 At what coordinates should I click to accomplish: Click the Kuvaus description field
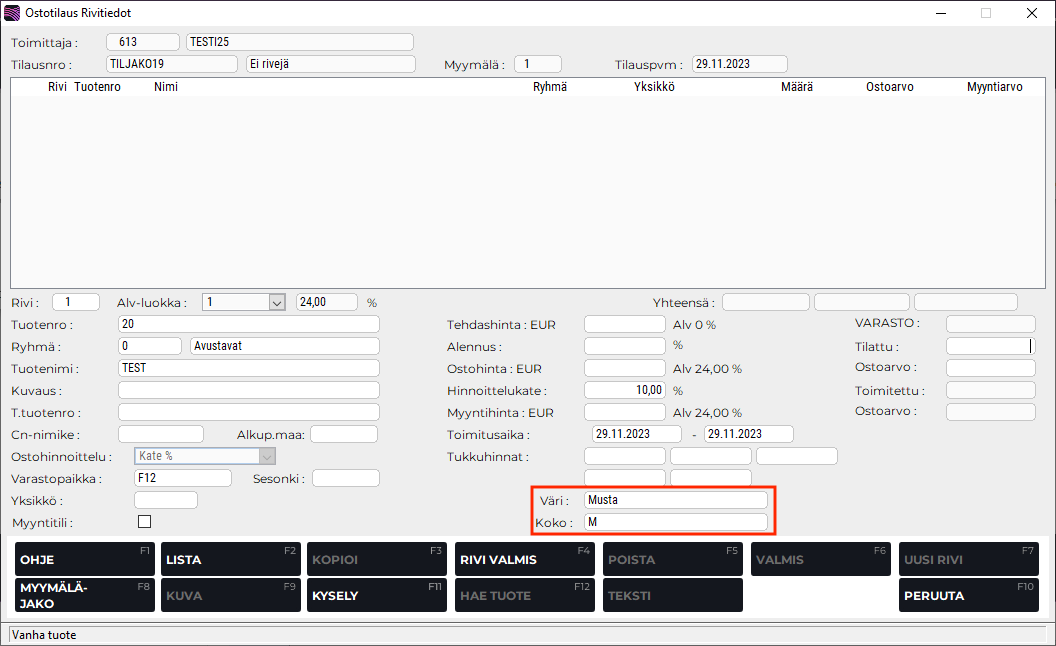click(x=248, y=390)
